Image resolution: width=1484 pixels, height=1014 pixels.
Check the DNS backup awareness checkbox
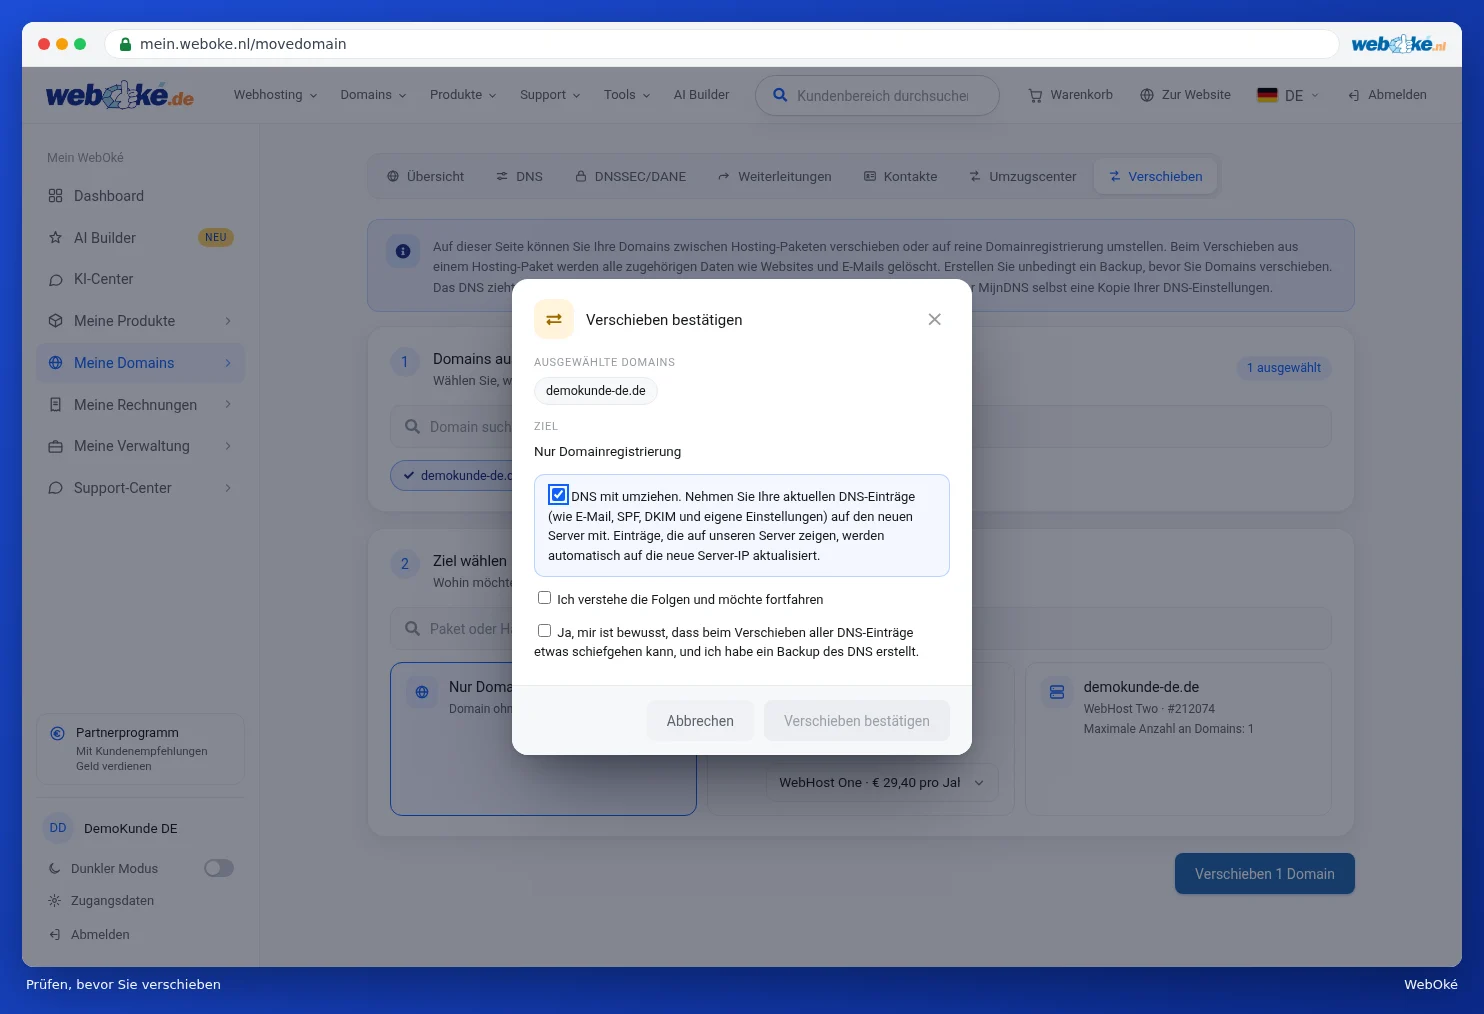(x=544, y=631)
